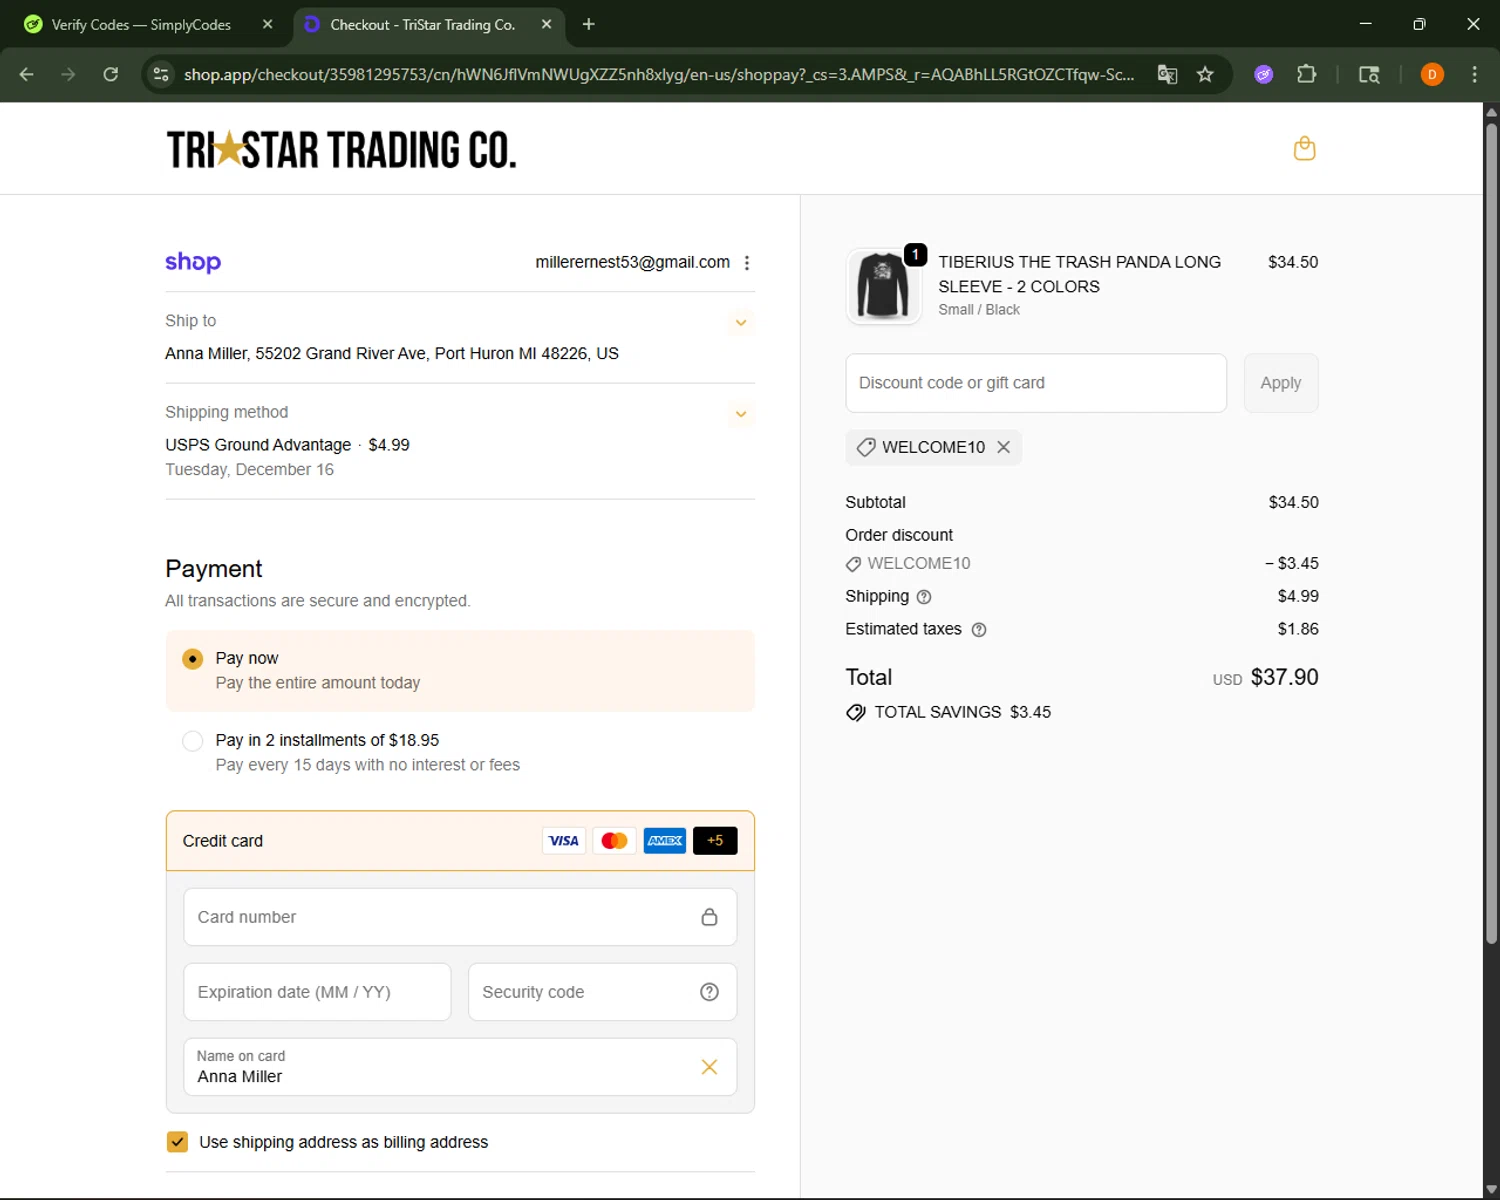Toggle Use shipping address as billing address

tap(177, 1142)
